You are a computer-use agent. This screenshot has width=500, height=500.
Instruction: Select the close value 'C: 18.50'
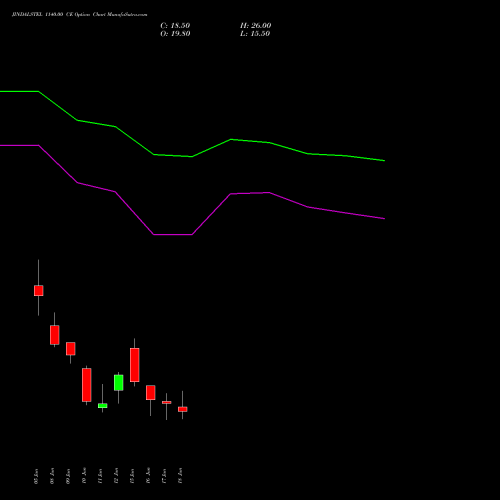click(175, 26)
